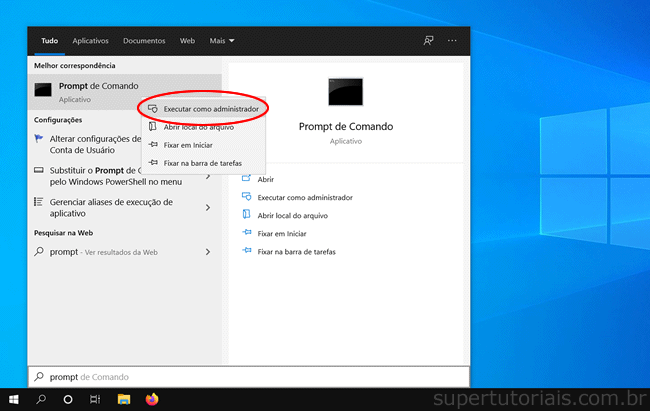Click the large Prompt de Comando icon
Image resolution: width=650 pixels, height=411 pixels.
coord(345,91)
